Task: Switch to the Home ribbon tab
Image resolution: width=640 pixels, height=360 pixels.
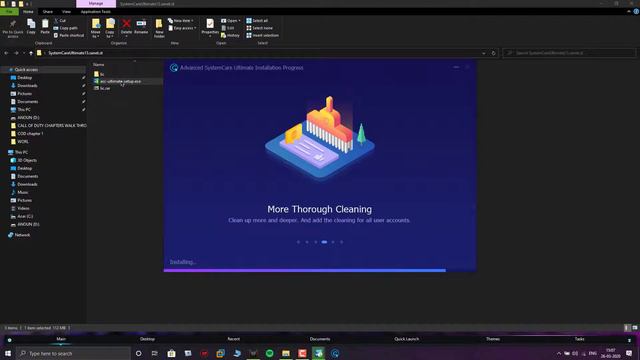Action: point(28,12)
